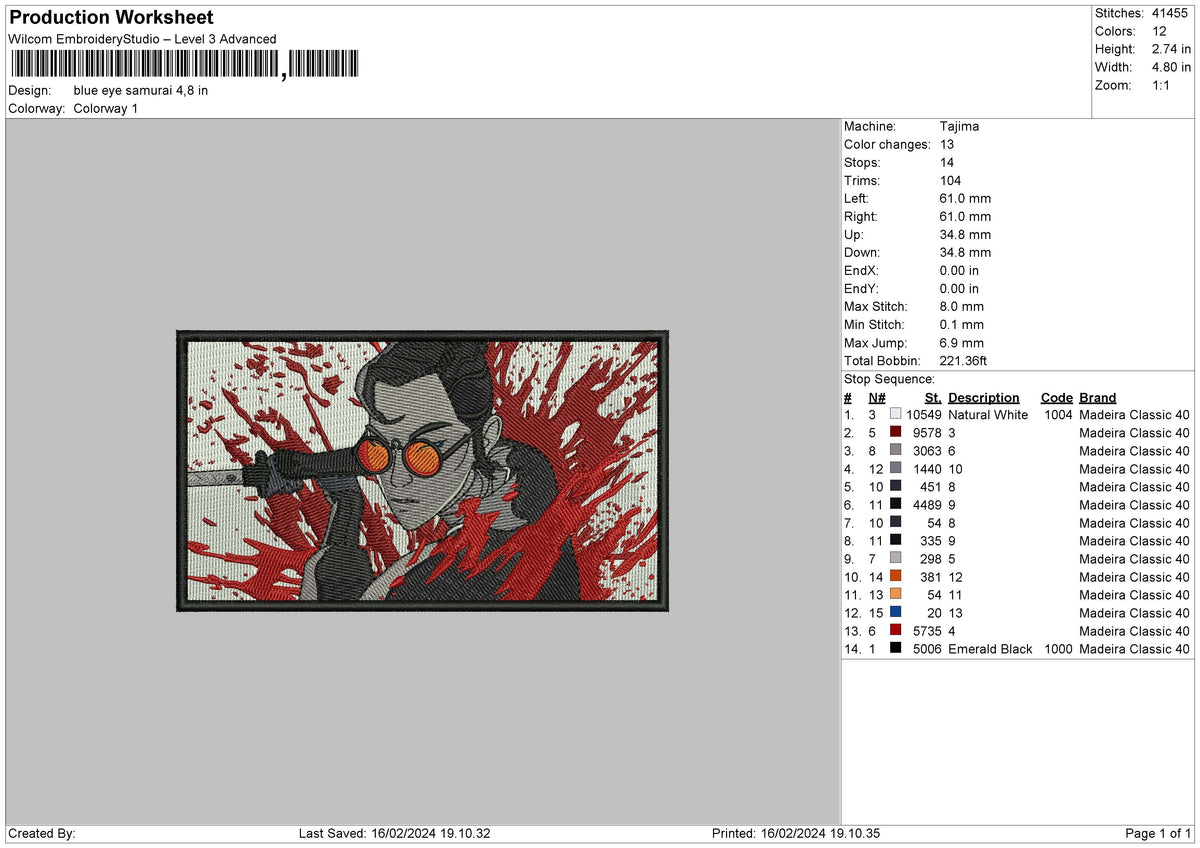Click stitch count 10549 in stop 1

coord(925,415)
